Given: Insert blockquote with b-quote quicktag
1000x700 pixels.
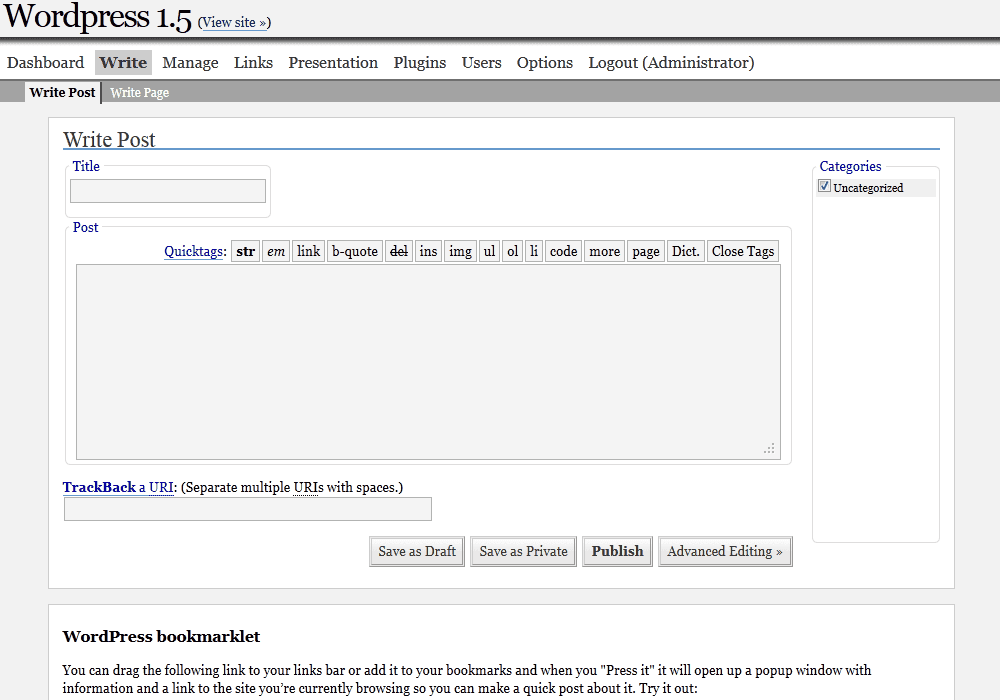Looking at the screenshot, I should pos(355,251).
